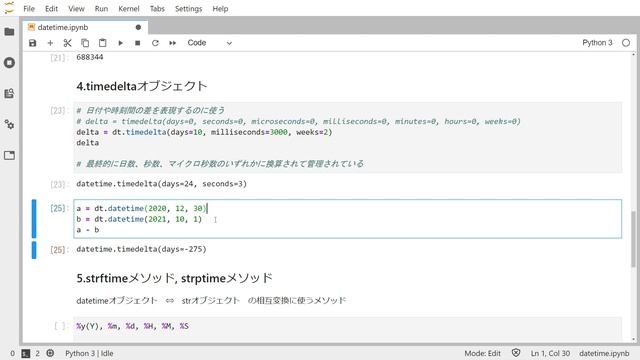Click the JupyterLab logo
Image resolution: width=640 pixels, height=360 pixels.
[x=9, y=8]
